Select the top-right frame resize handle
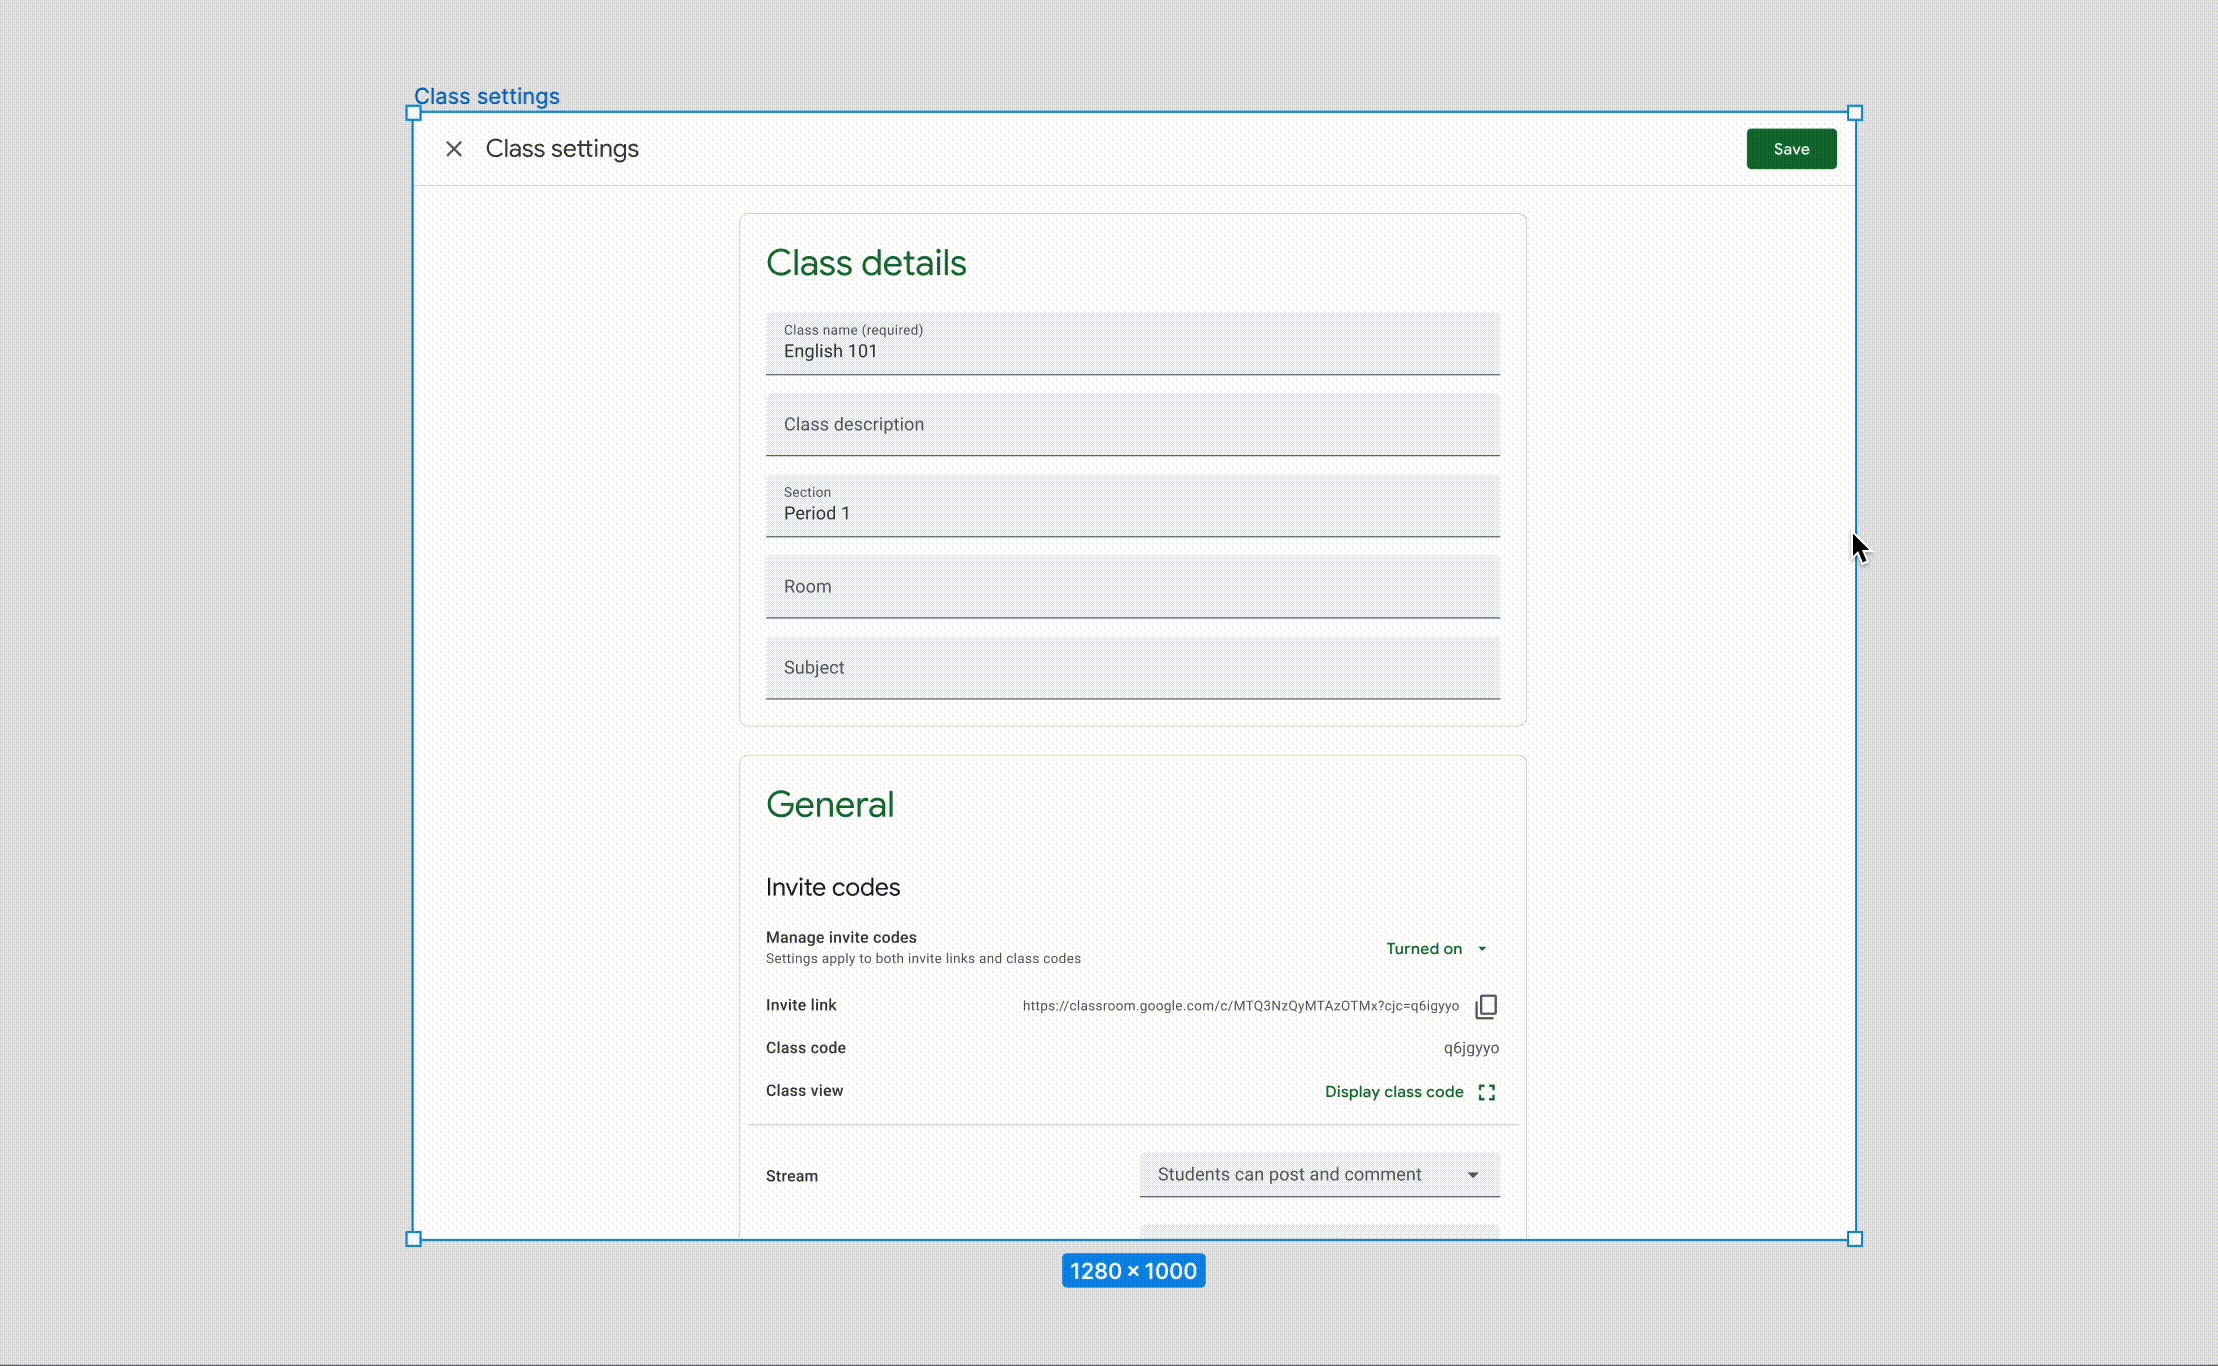Image resolution: width=2218 pixels, height=1366 pixels. coord(1855,113)
